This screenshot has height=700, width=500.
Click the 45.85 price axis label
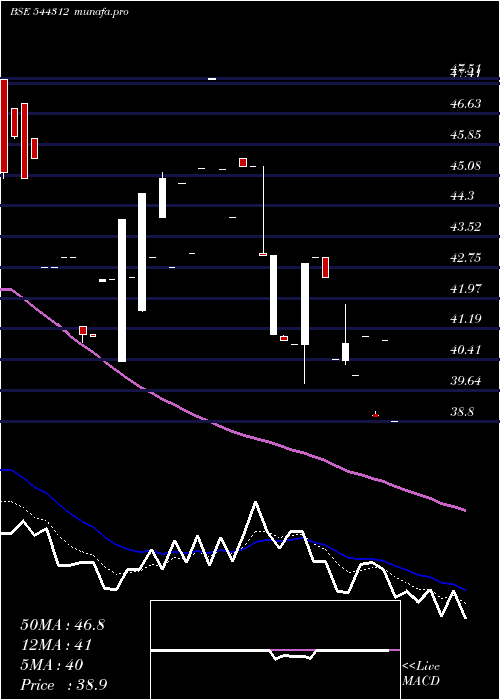[x=466, y=135]
